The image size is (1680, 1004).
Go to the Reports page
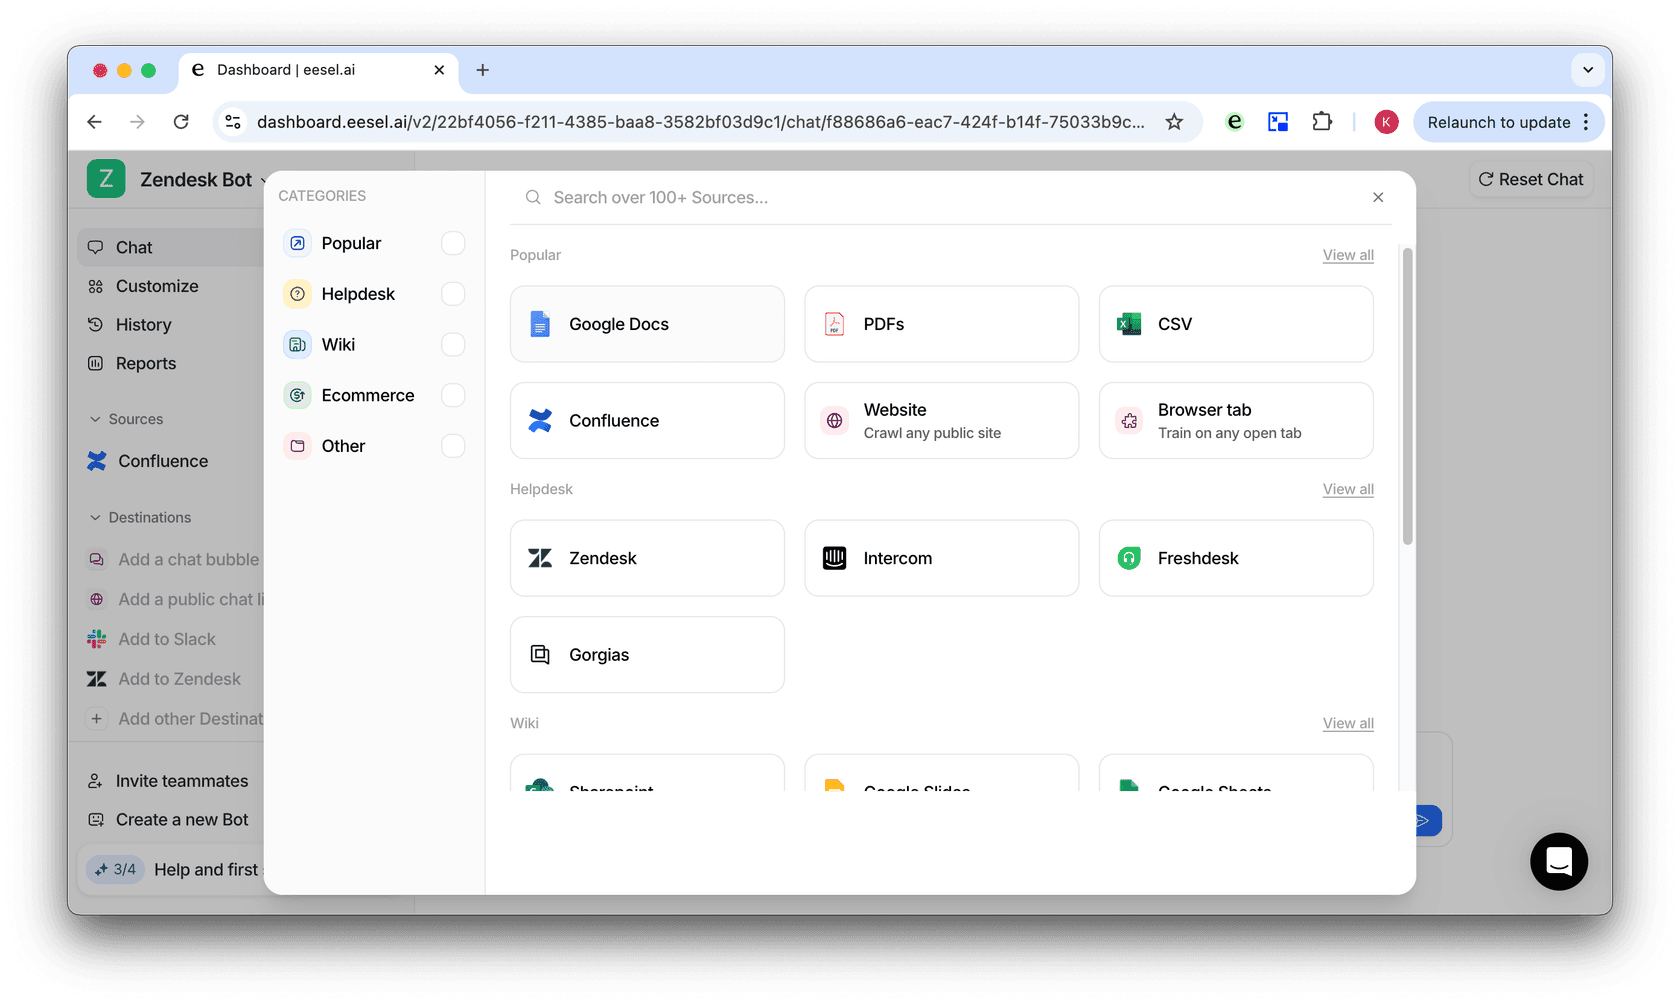pyautogui.click(x=146, y=364)
